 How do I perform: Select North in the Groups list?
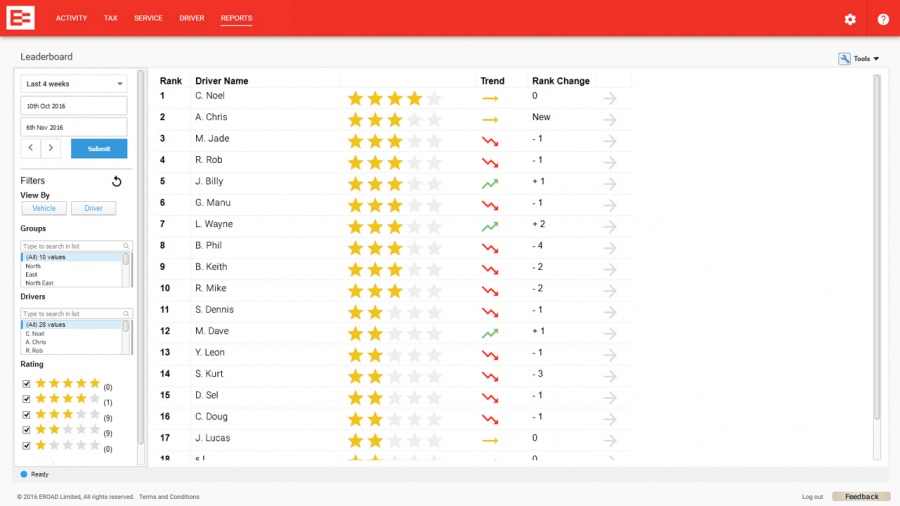(33, 266)
